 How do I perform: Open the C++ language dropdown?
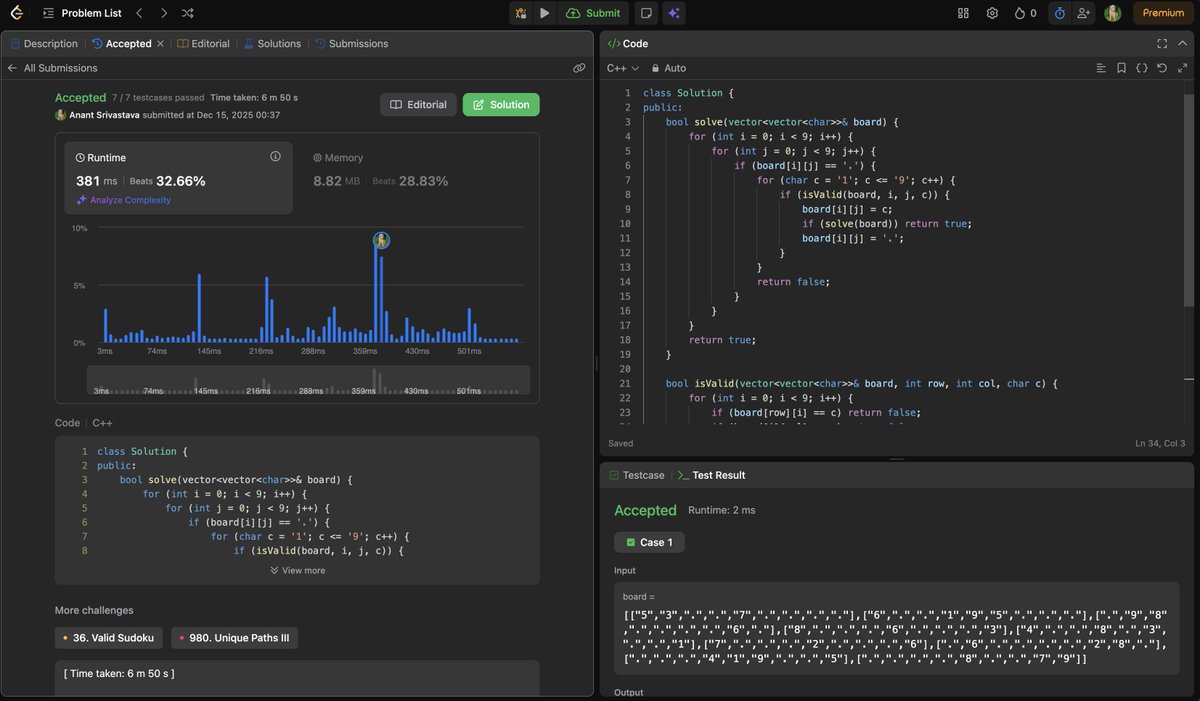[x=622, y=68]
